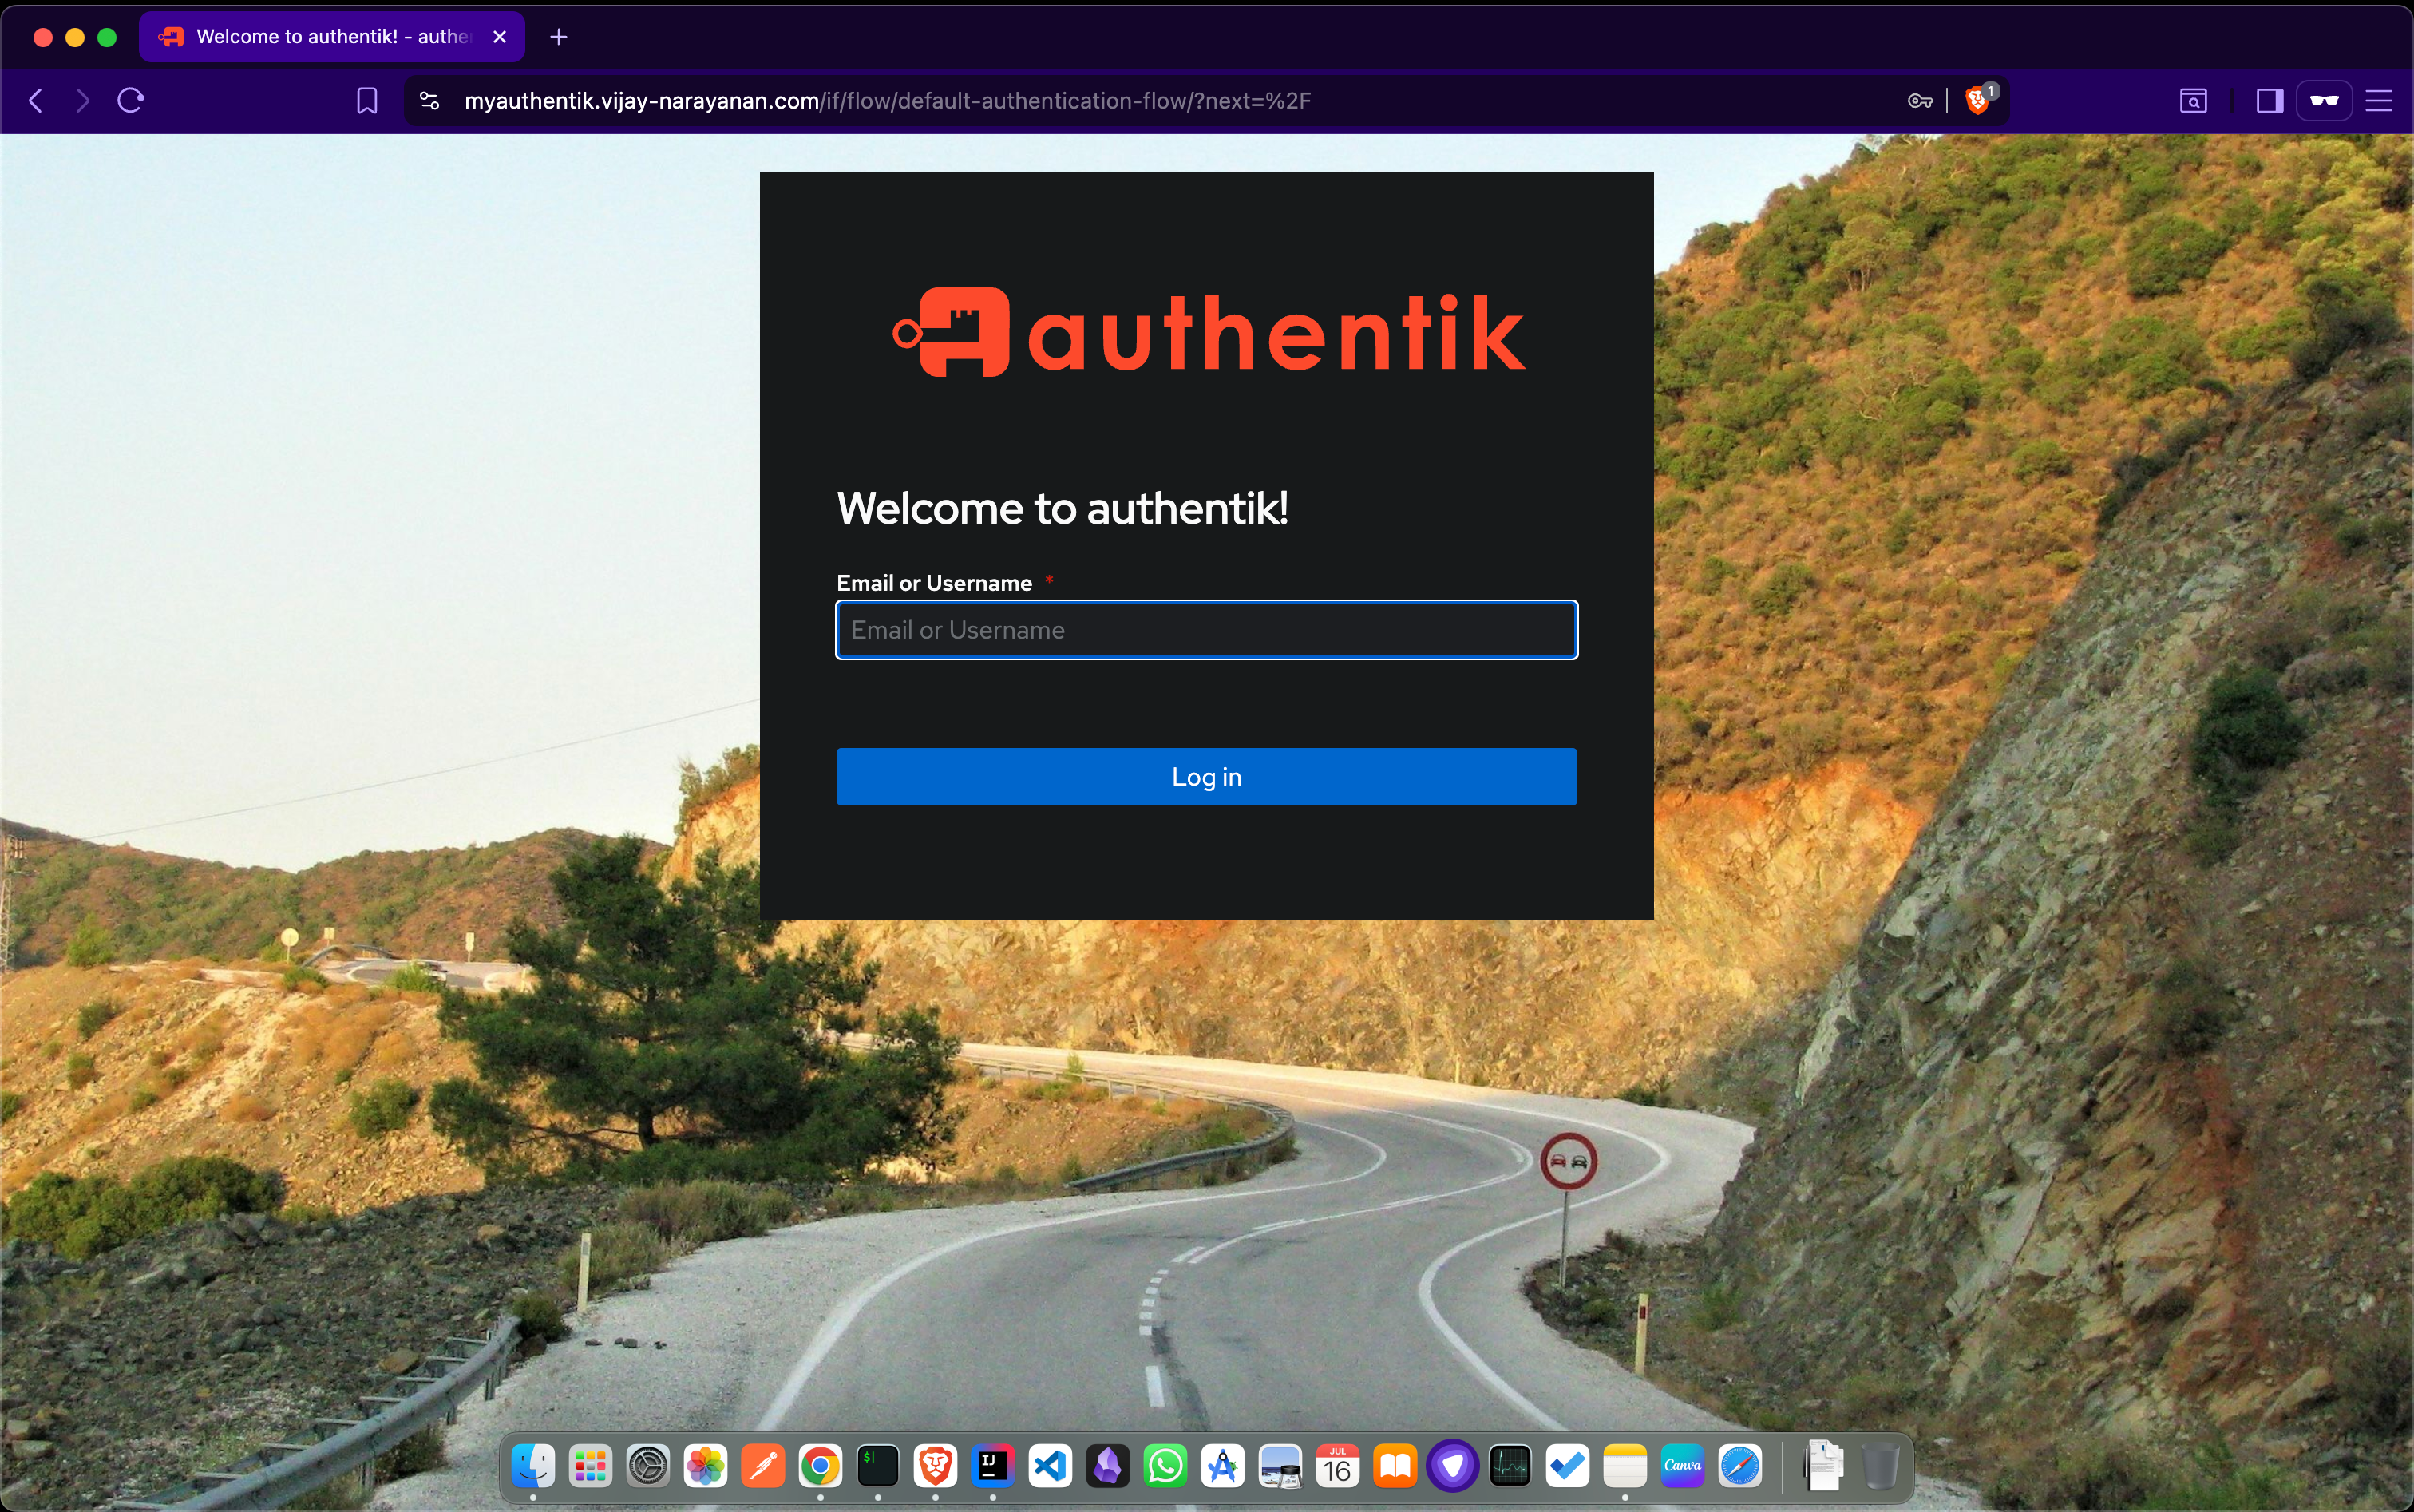Image resolution: width=2414 pixels, height=1512 pixels.
Task: Open site settings icon in address bar
Action: coord(429,101)
